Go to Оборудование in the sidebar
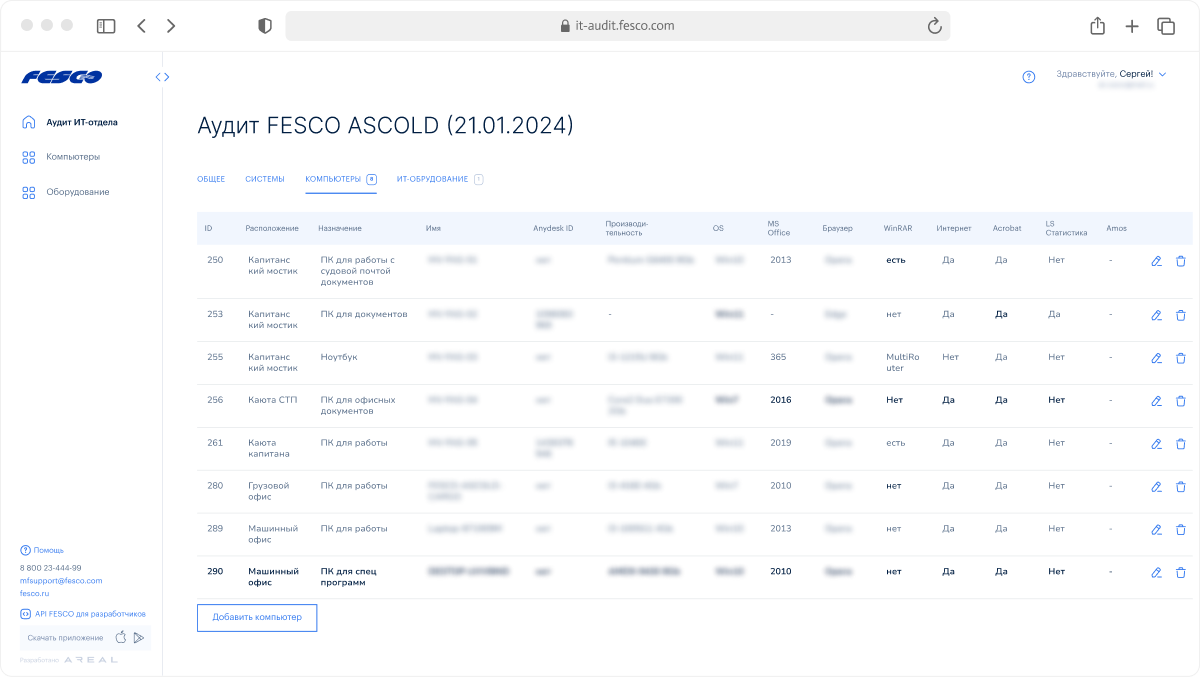This screenshot has width=1200, height=677. point(77,192)
